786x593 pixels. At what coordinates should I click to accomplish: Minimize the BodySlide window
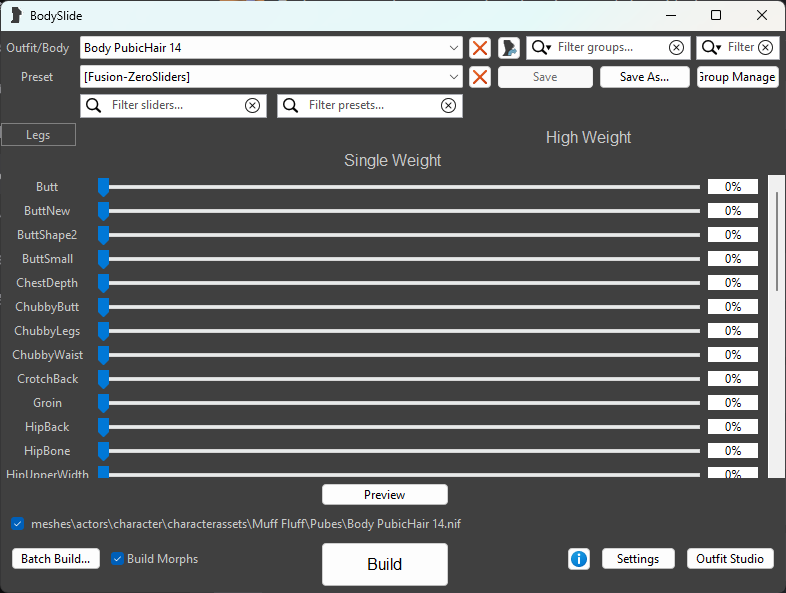671,16
